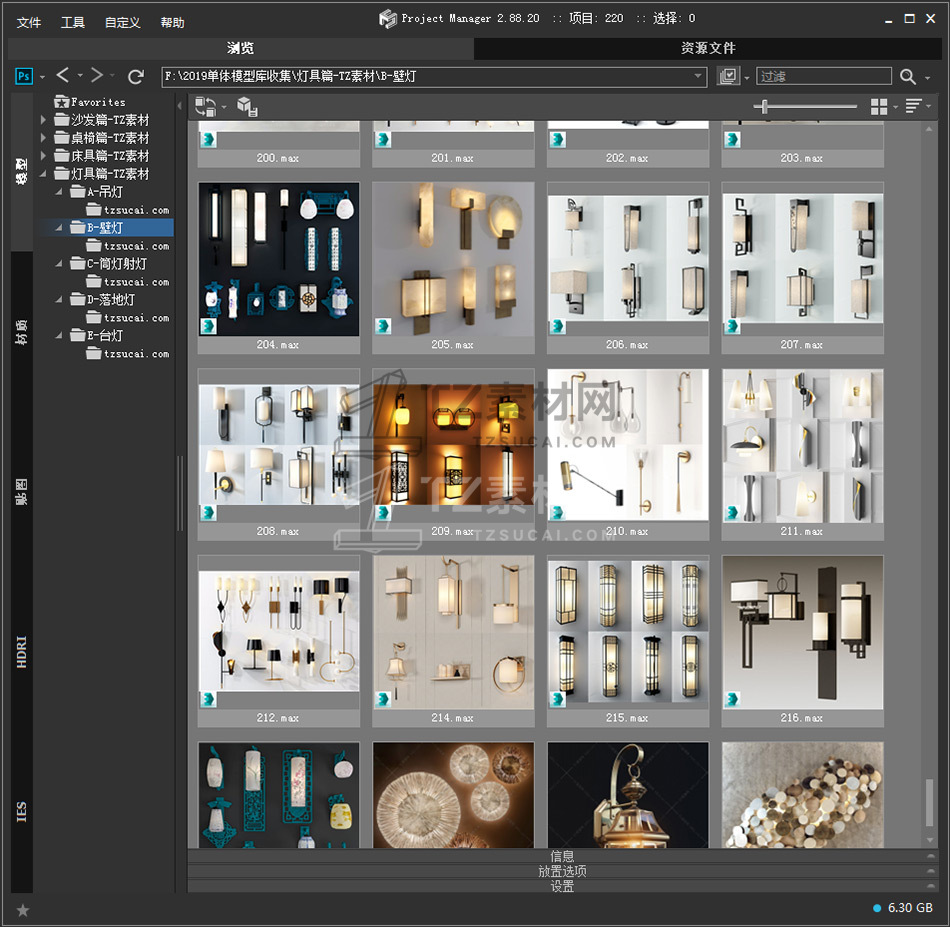Select the HDRI side tab

pos(22,650)
